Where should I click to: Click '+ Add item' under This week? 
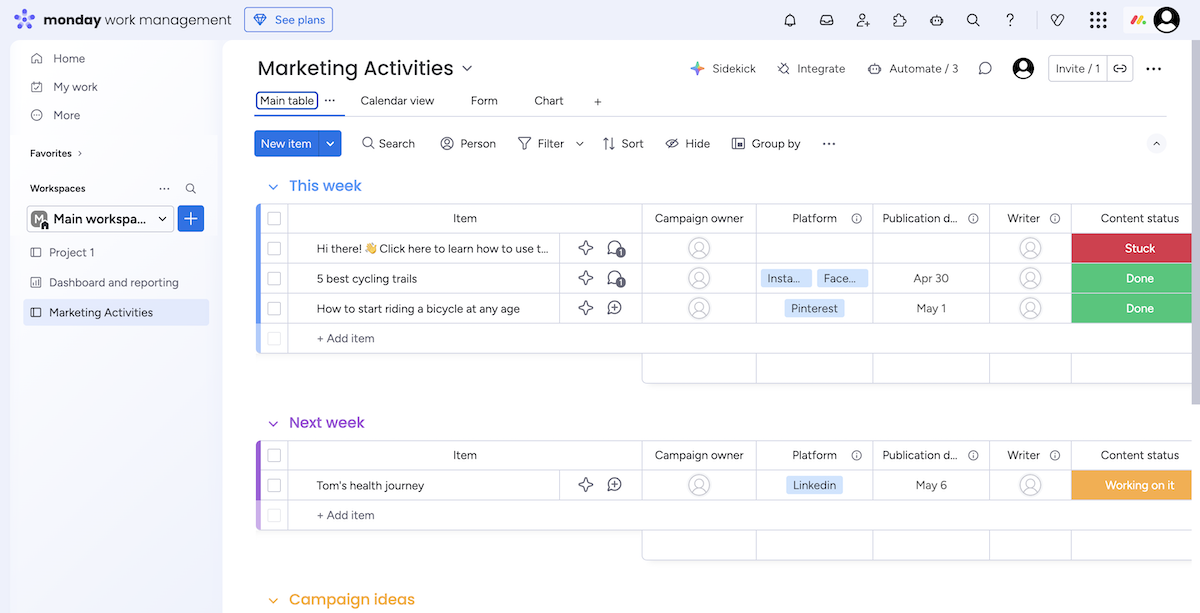(344, 338)
